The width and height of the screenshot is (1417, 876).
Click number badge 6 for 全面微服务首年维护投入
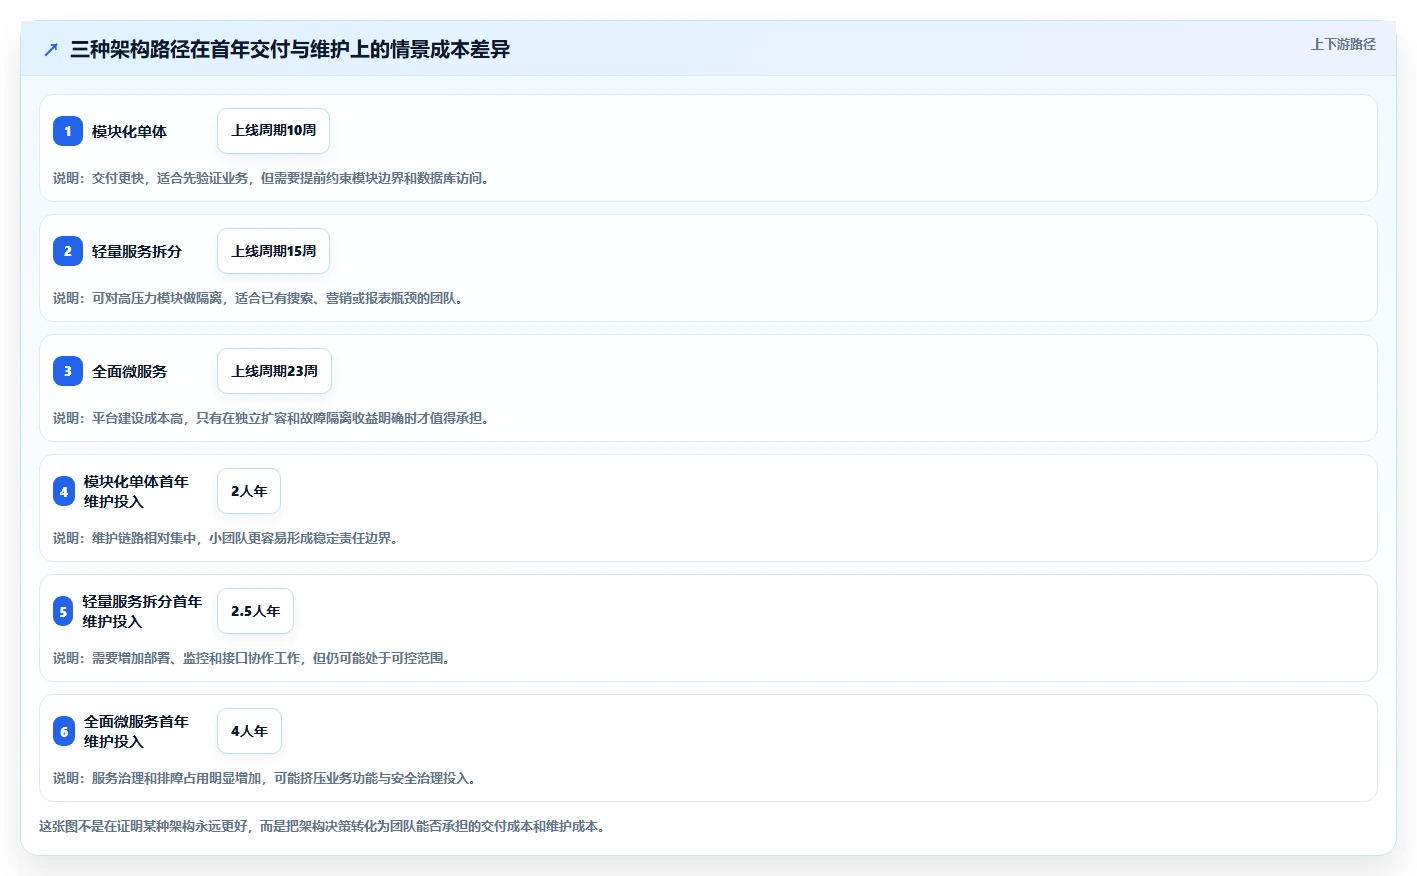pos(64,731)
